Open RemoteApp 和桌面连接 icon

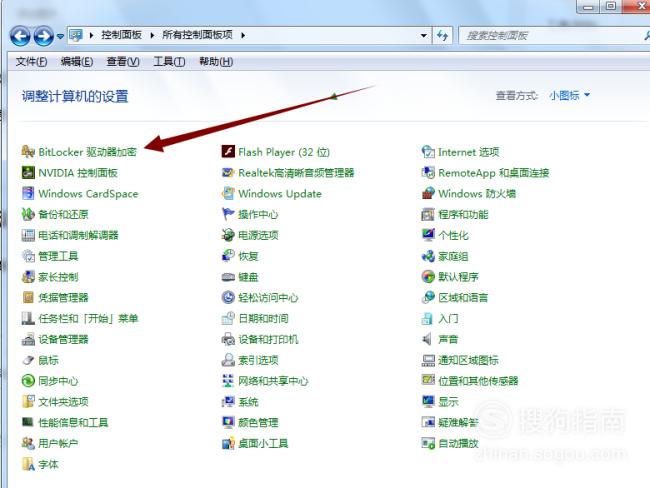click(428, 172)
